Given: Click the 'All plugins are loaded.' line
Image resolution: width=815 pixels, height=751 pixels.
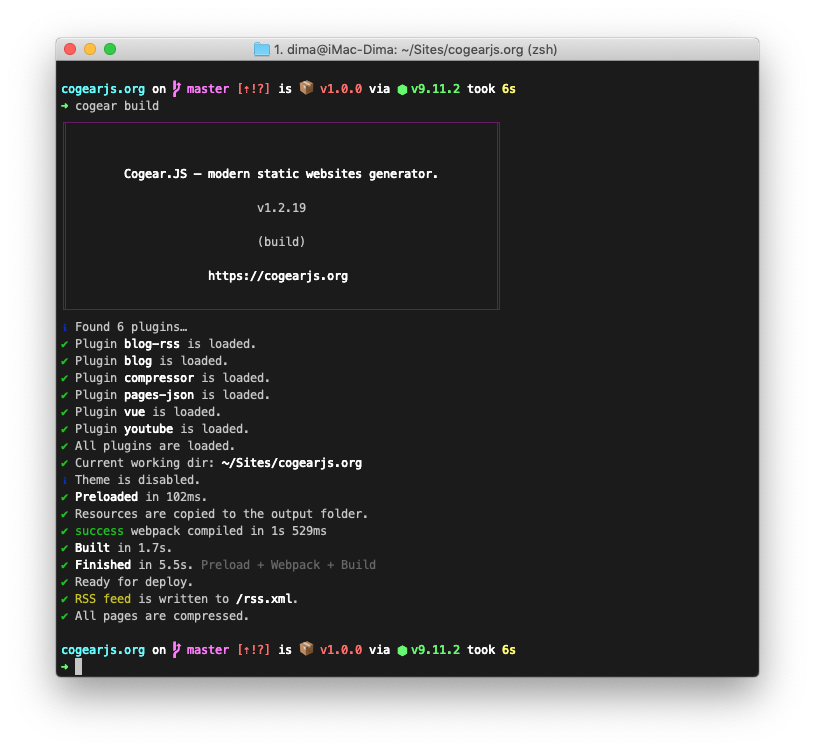Looking at the screenshot, I should [x=155, y=446].
